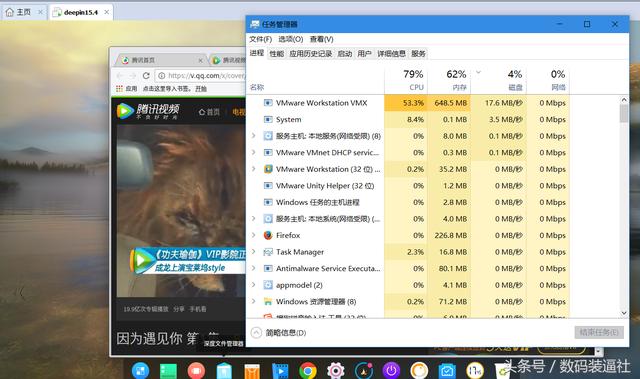Open Deepin File Manager from the dock
640x379 pixels.
tap(224, 371)
